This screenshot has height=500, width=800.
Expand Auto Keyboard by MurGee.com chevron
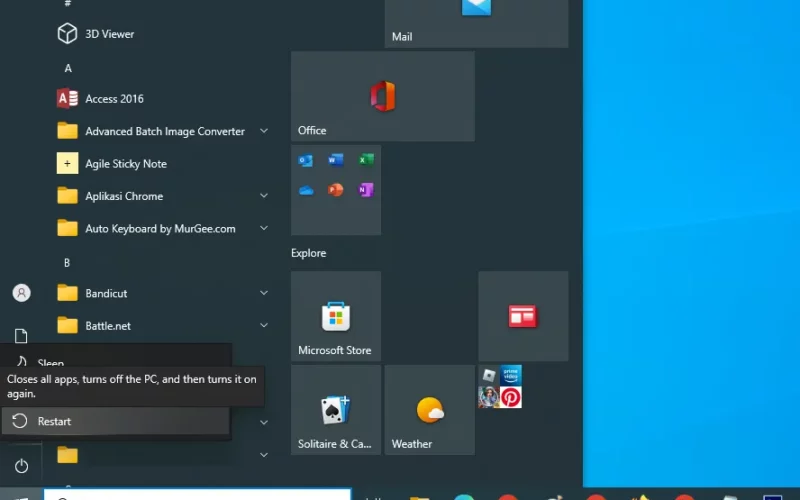264,228
